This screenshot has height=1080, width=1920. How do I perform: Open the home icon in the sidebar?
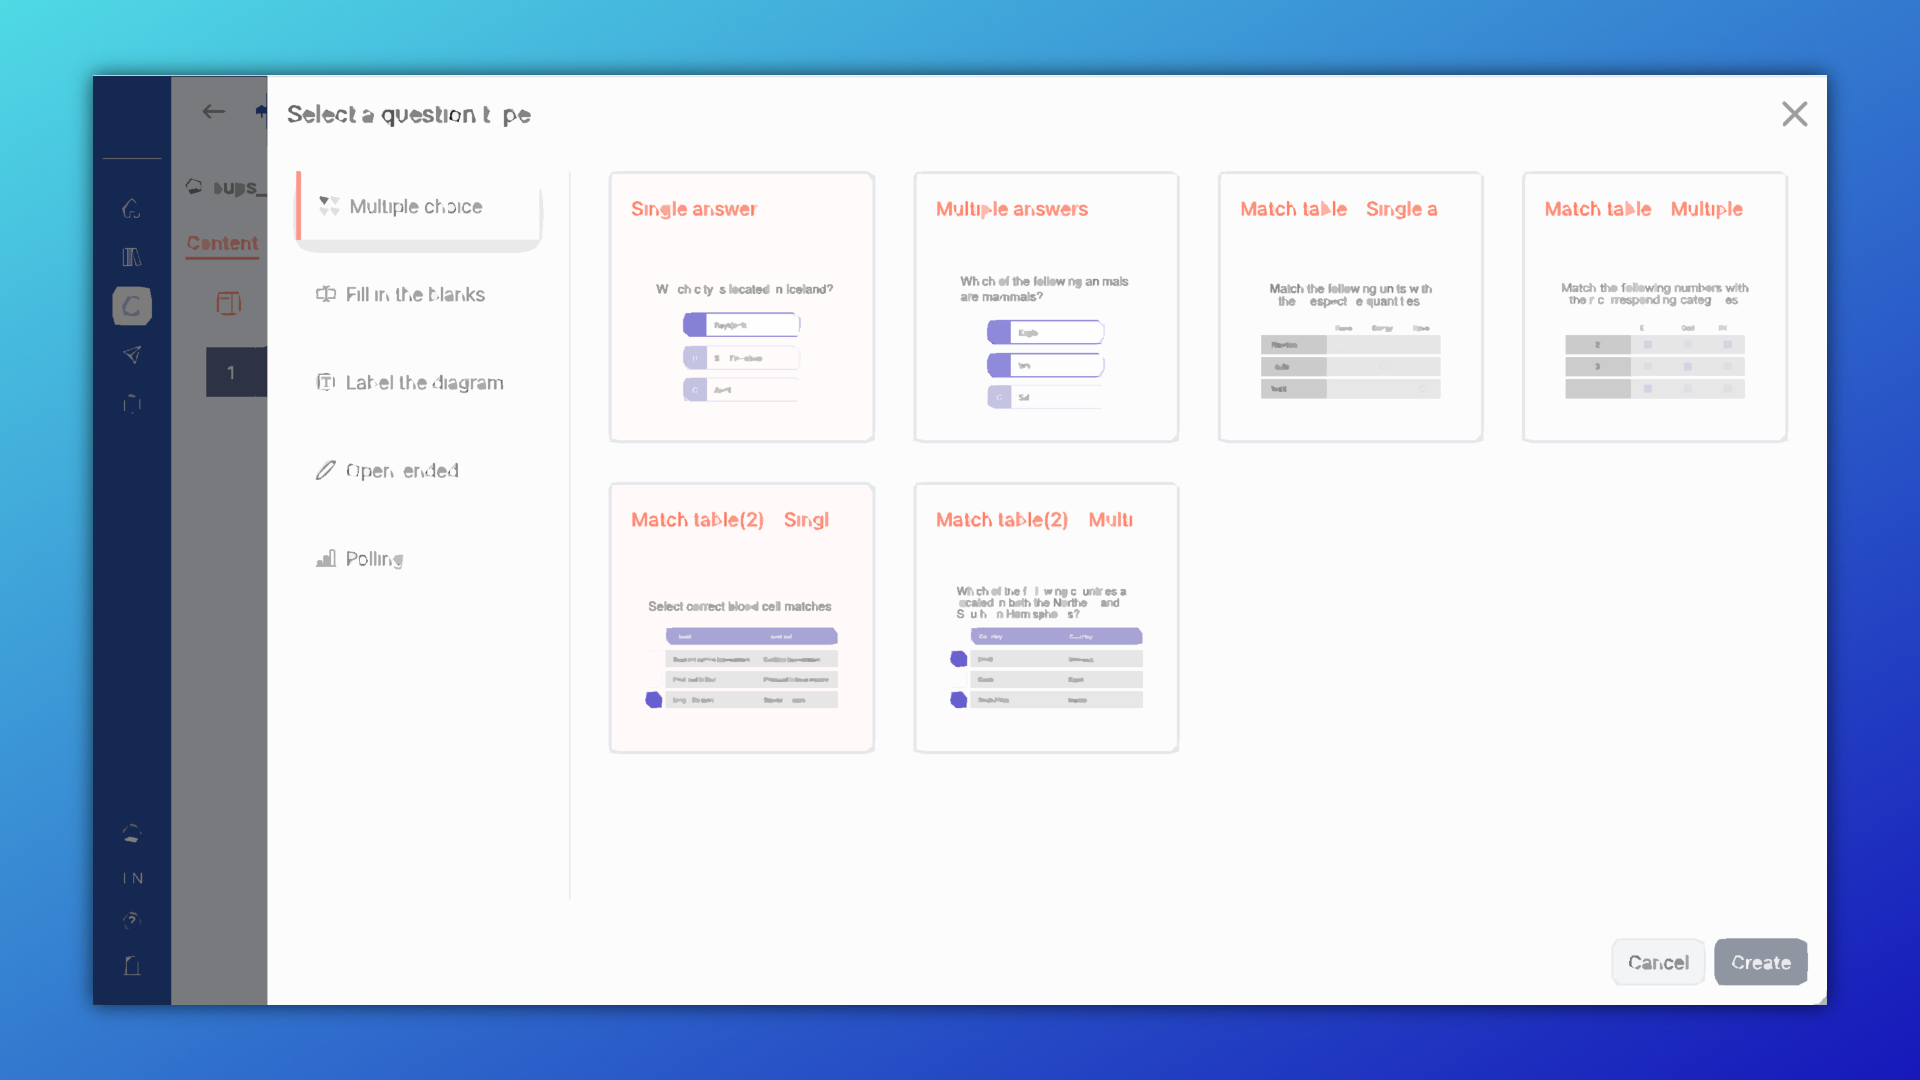pos(132,209)
